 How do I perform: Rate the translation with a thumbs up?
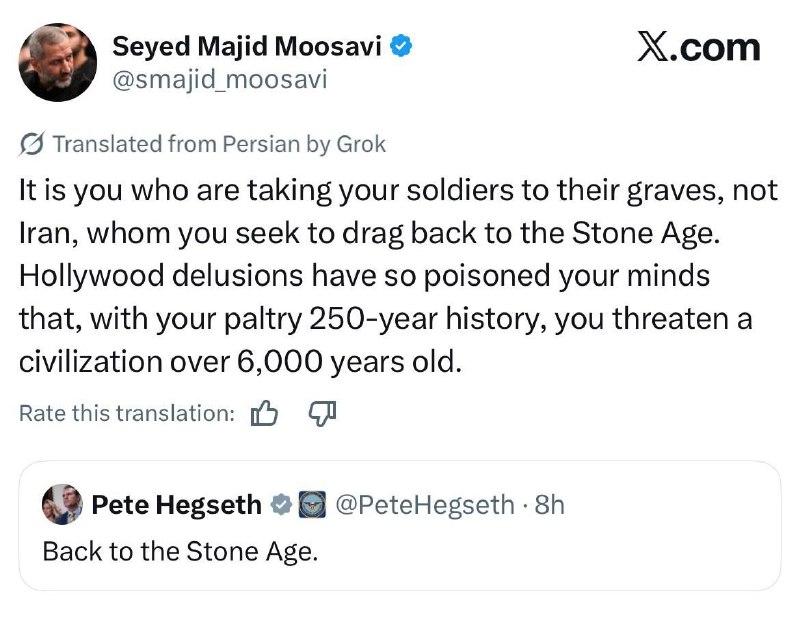[264, 413]
